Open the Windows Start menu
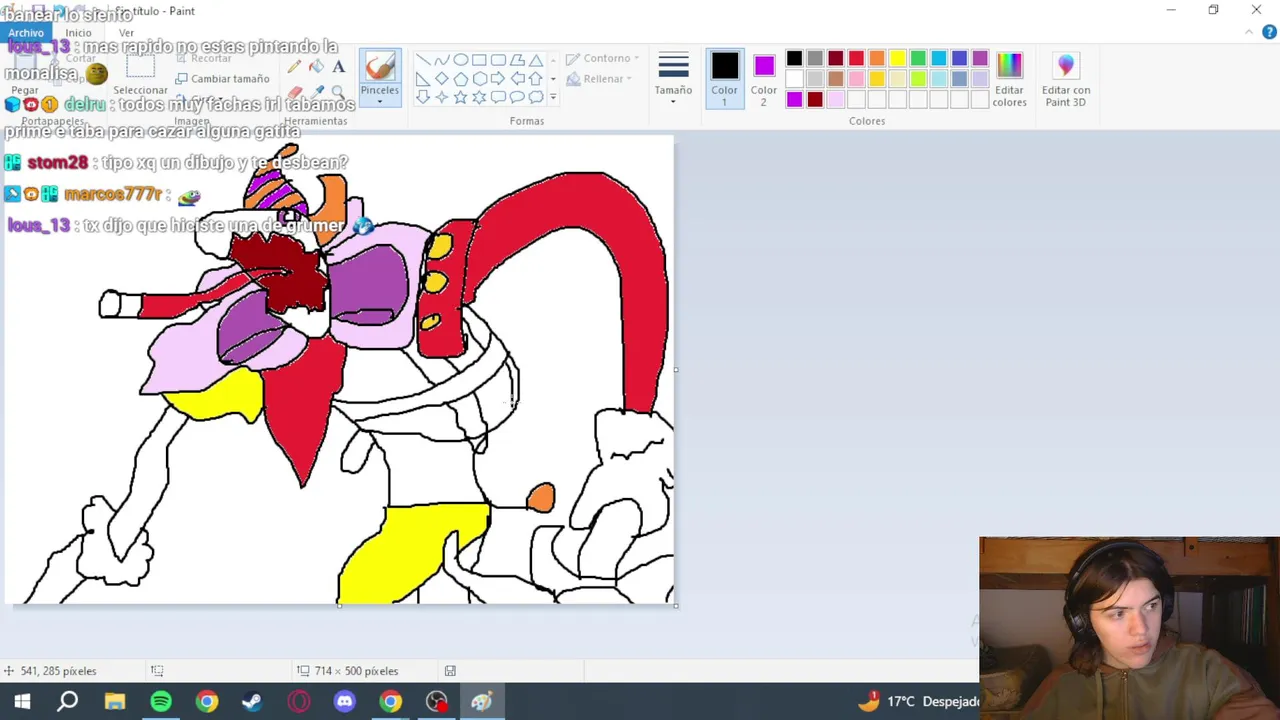 coord(22,702)
